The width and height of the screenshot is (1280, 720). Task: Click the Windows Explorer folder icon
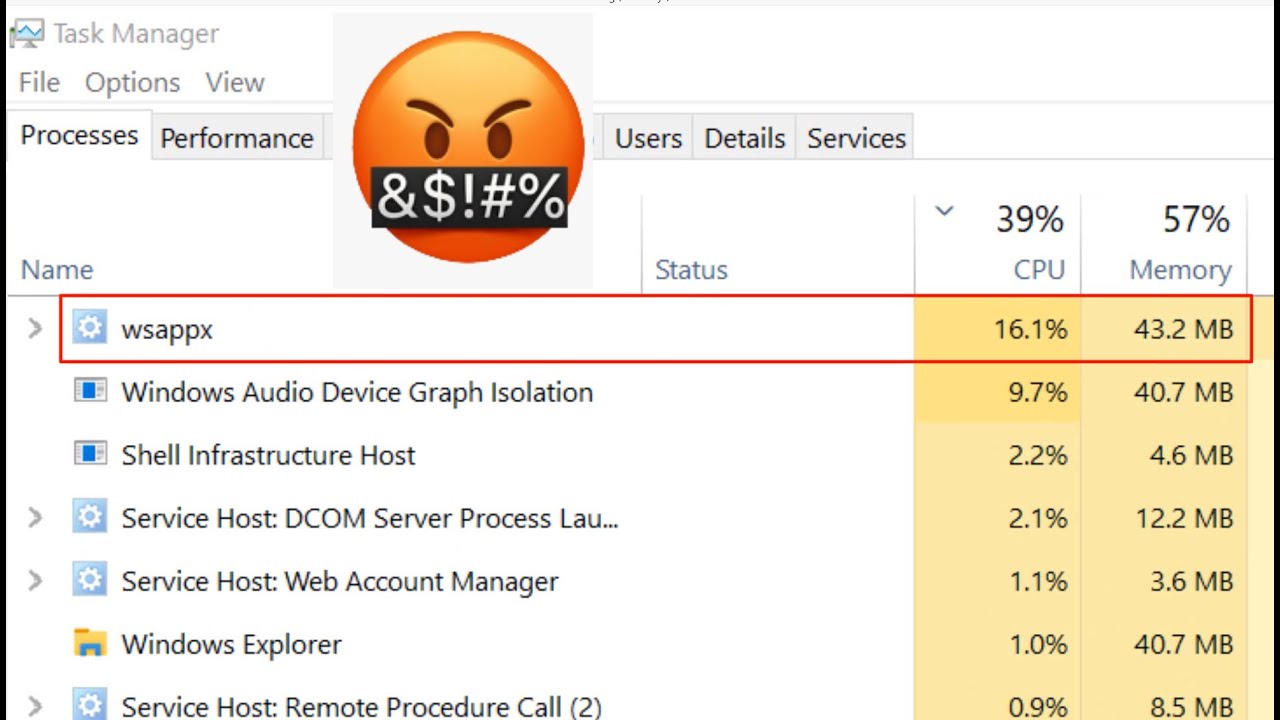pyautogui.click(x=90, y=643)
